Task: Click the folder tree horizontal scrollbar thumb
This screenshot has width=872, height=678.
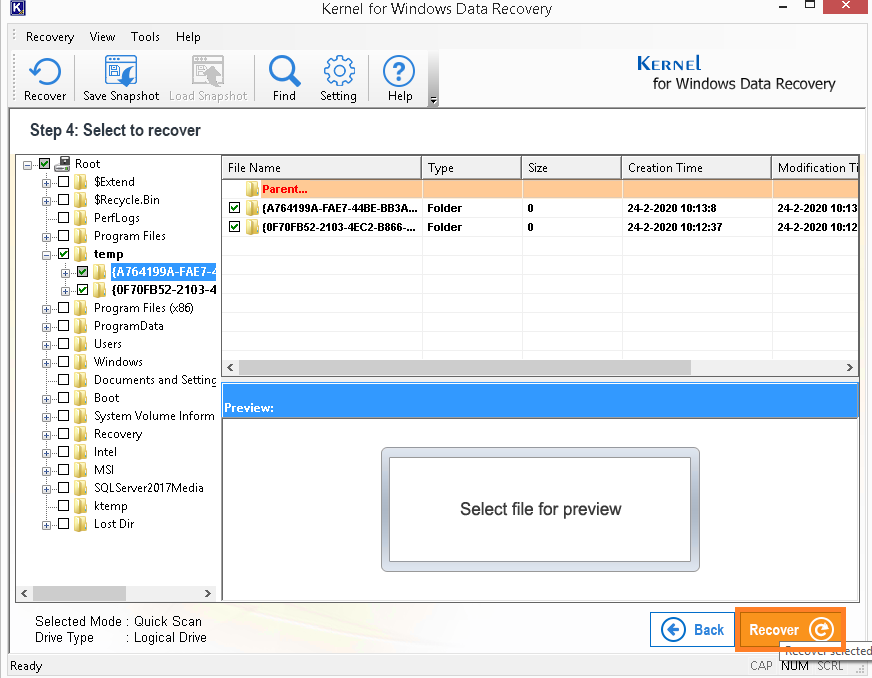Action: [79, 593]
